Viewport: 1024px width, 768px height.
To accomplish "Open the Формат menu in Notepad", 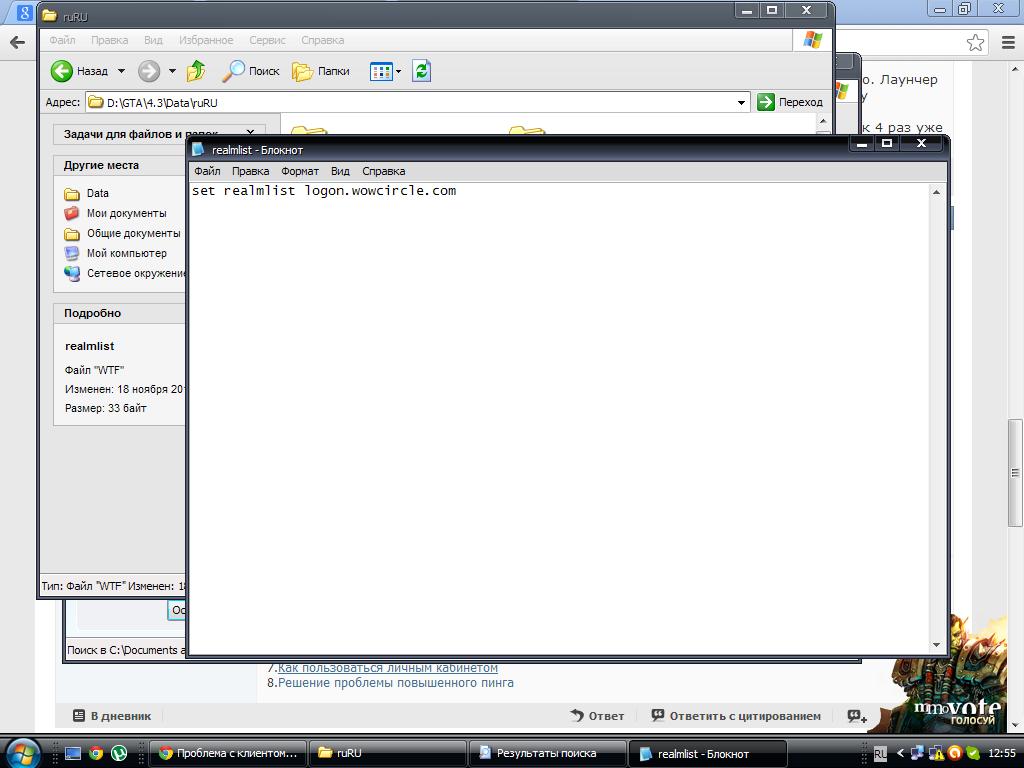I will [x=300, y=171].
